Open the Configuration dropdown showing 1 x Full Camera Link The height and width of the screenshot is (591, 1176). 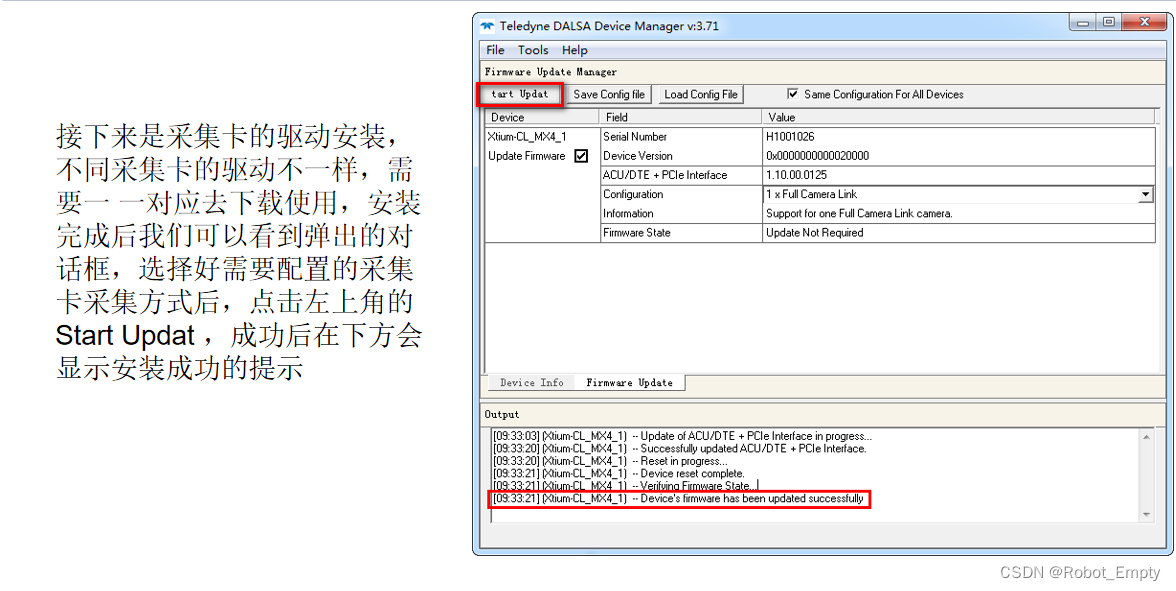(x=1146, y=194)
